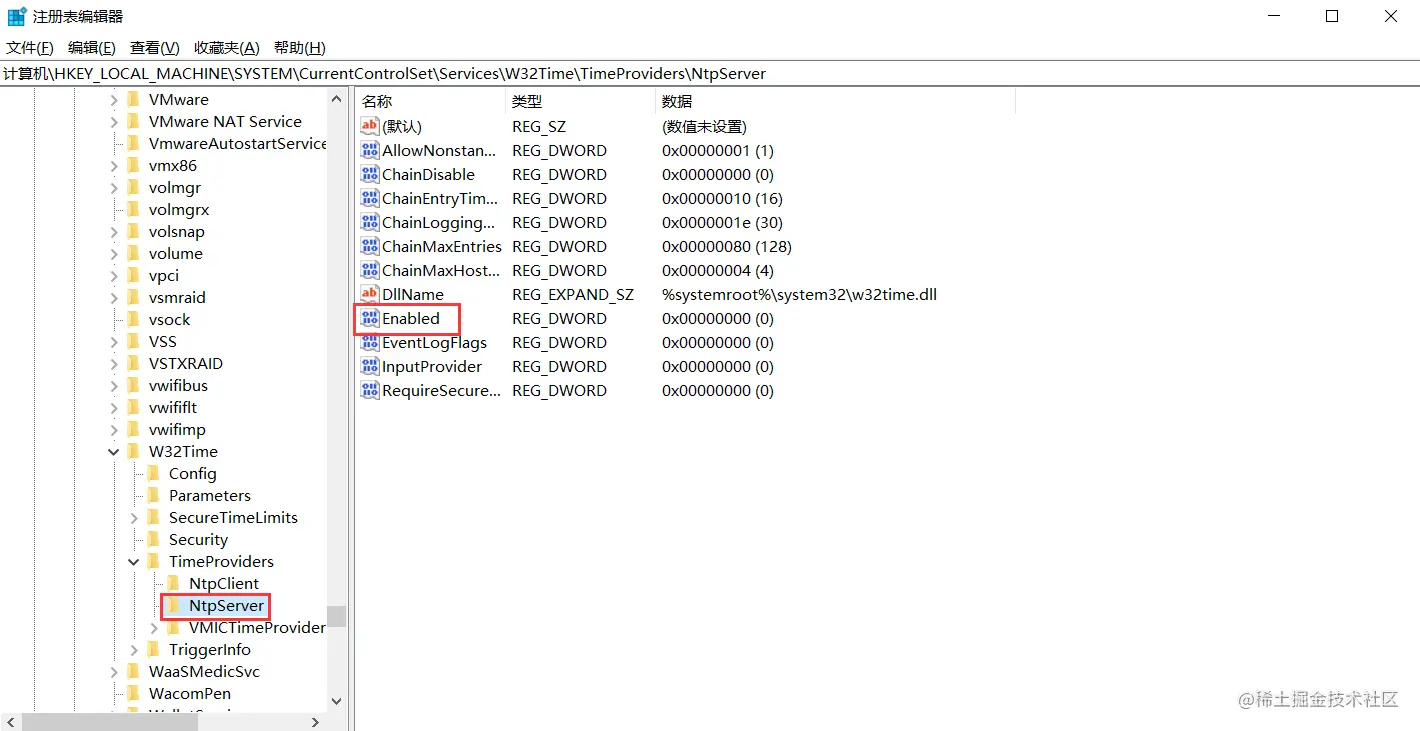Click the folder icon of Security key
Screen dimensions: 1420x731
coord(154,540)
